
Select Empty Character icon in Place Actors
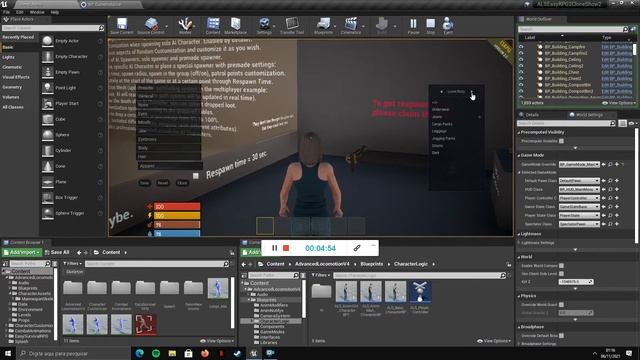tap(48, 57)
